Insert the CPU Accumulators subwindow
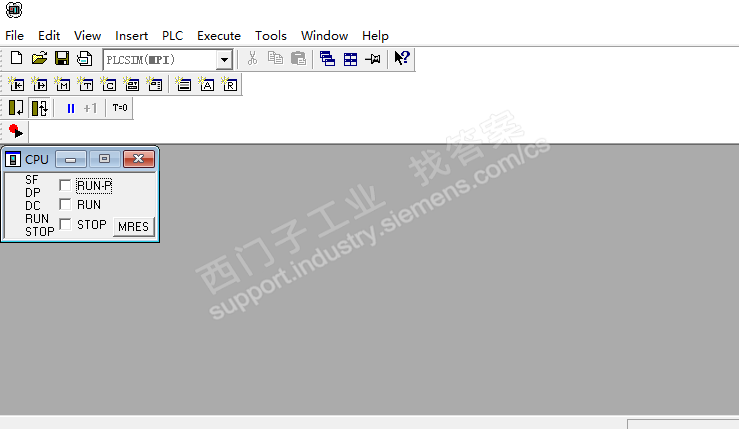This screenshot has width=739, height=429. [206, 84]
